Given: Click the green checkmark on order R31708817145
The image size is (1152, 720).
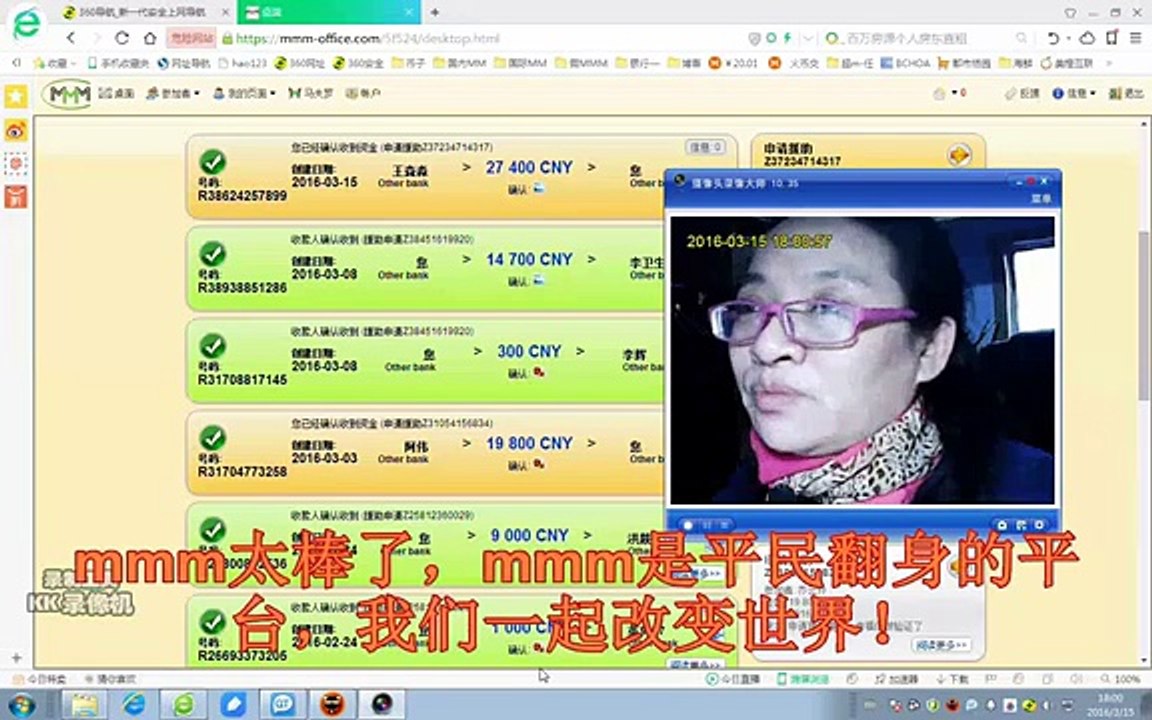Looking at the screenshot, I should (213, 345).
